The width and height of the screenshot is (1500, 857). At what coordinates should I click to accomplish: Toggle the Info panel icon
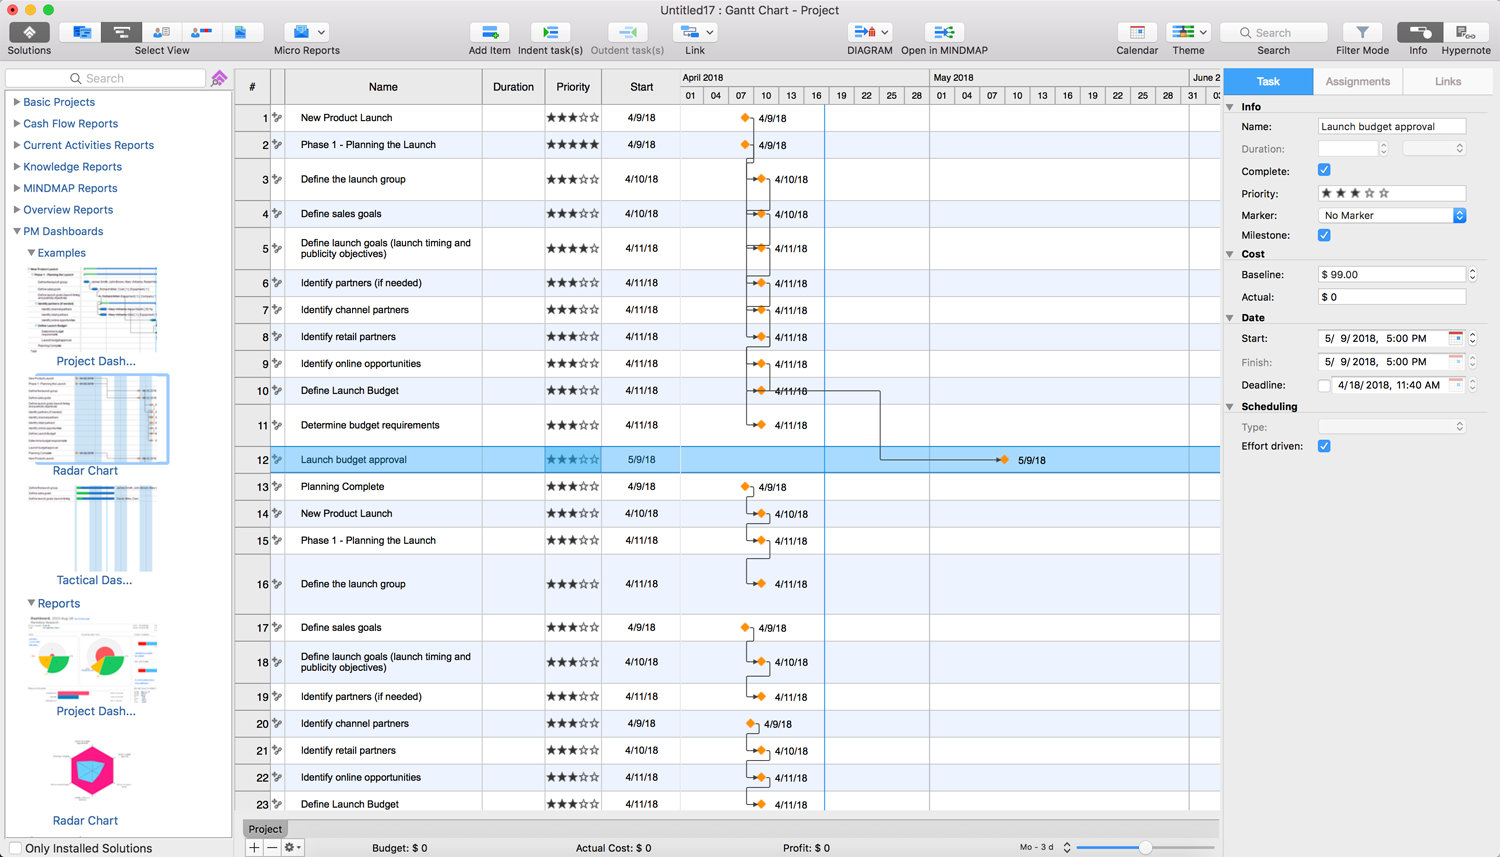click(x=1418, y=33)
